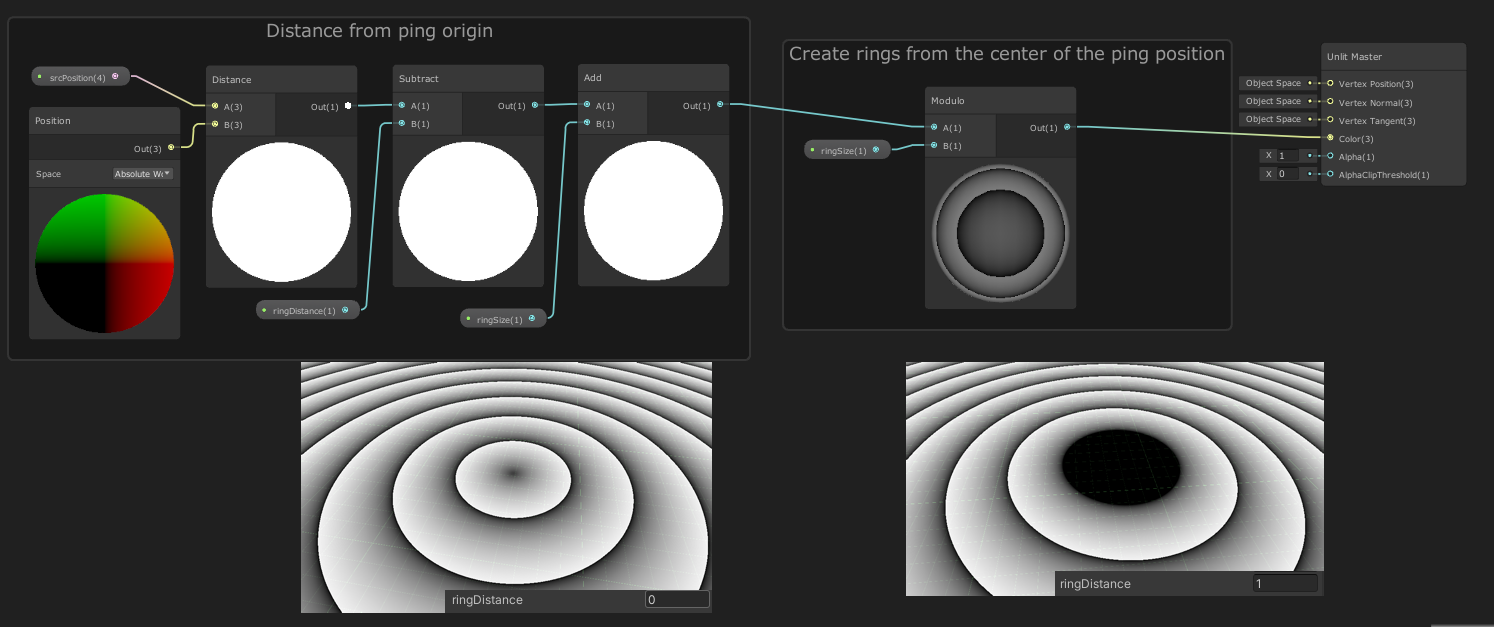Click the Subtract node B(1) input port

401,124
